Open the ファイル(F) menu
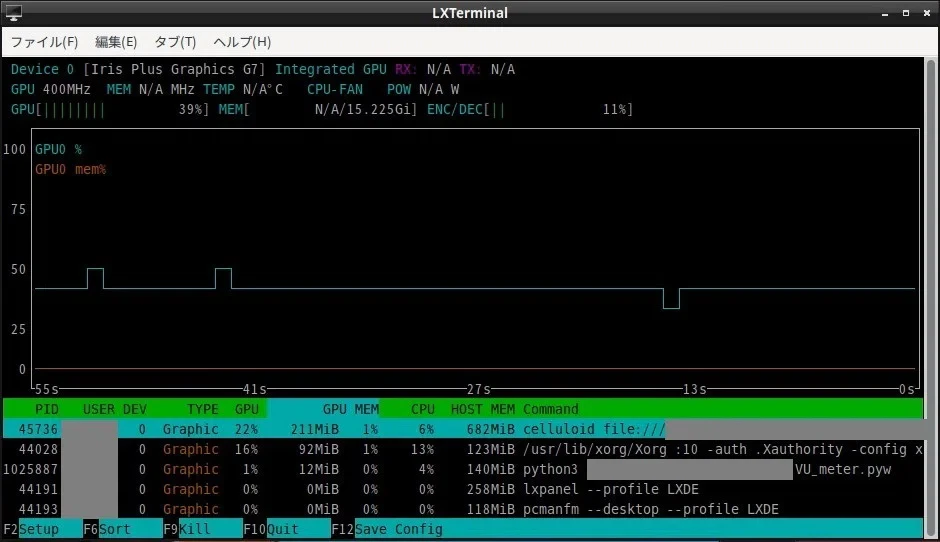 click(44, 42)
